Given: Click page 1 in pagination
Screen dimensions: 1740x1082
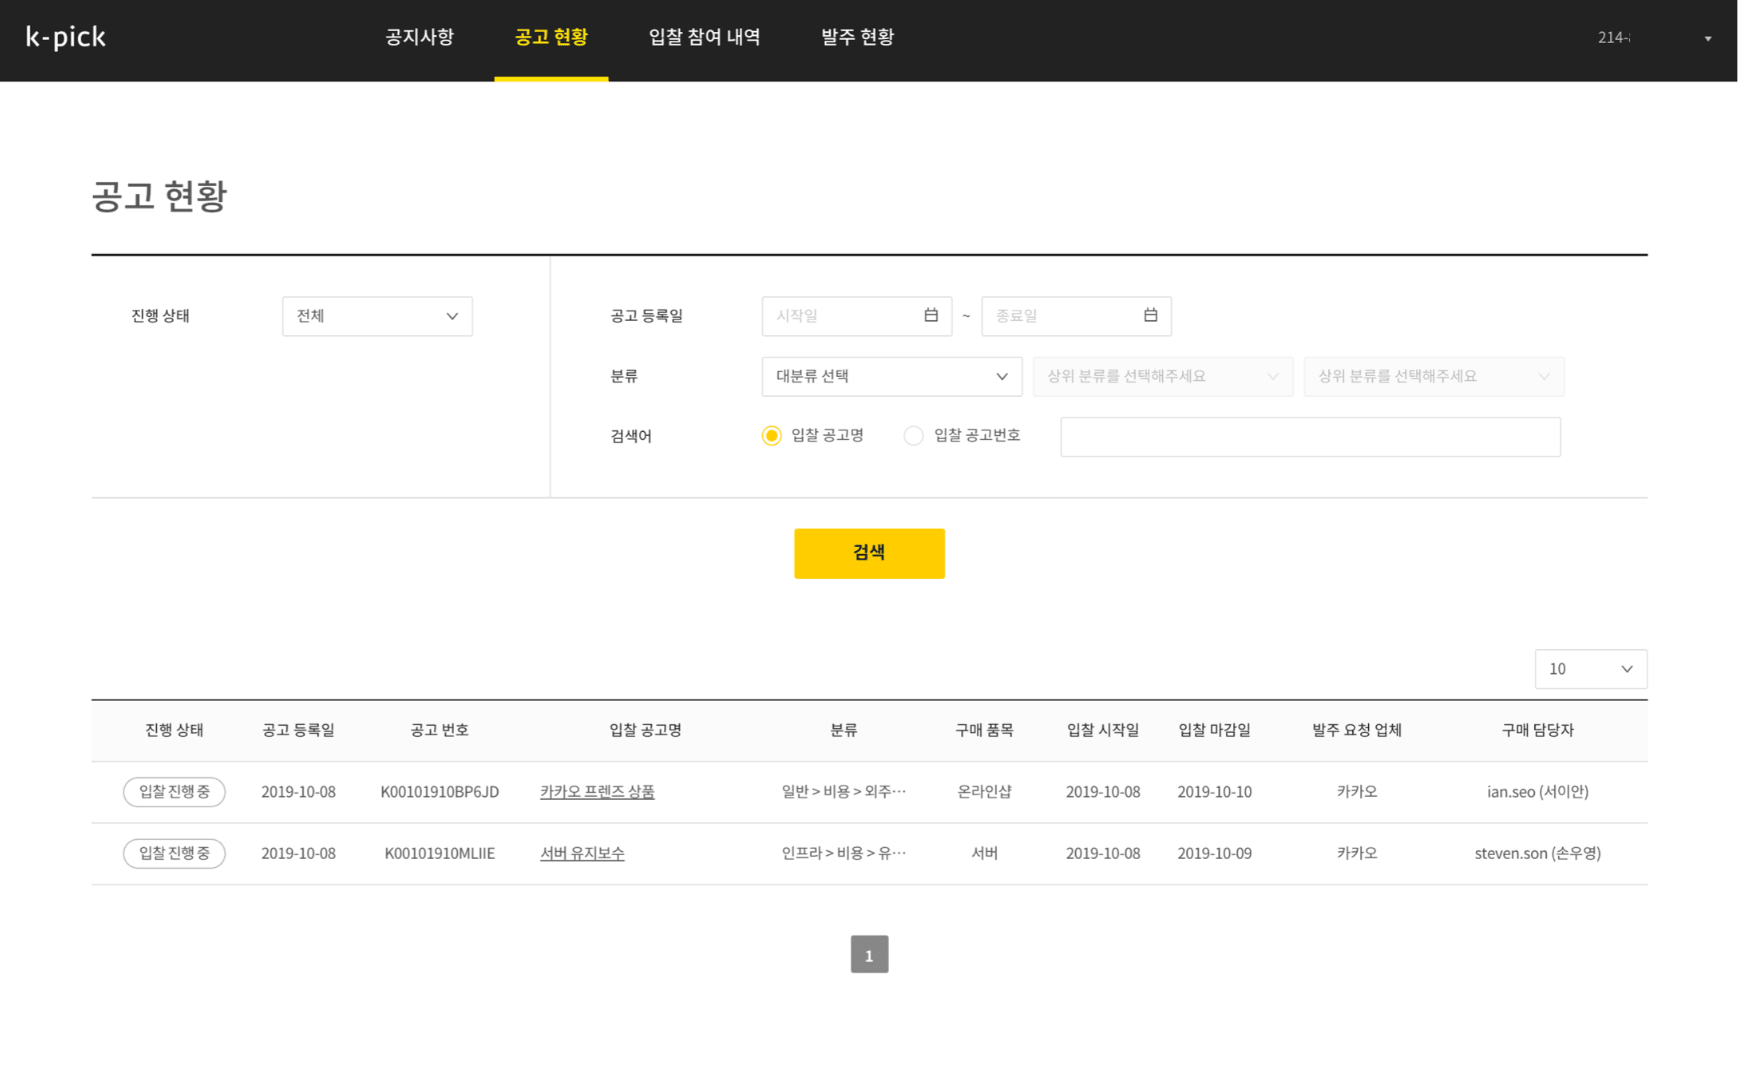Looking at the screenshot, I should 869,955.
